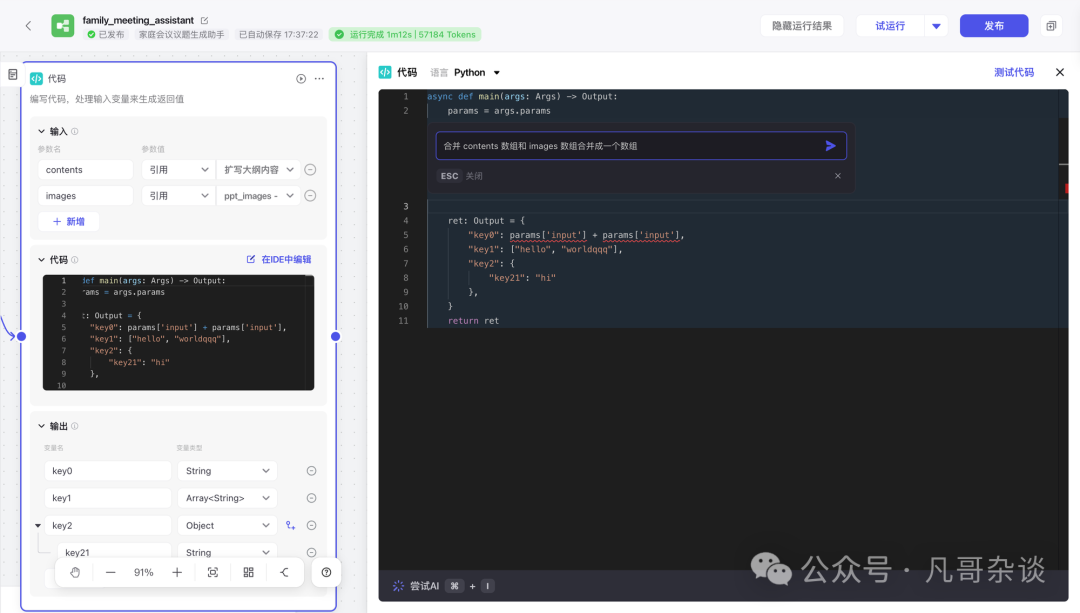Show info tooltip next to 输出
Screen dimensions: 1080x613
74,426
